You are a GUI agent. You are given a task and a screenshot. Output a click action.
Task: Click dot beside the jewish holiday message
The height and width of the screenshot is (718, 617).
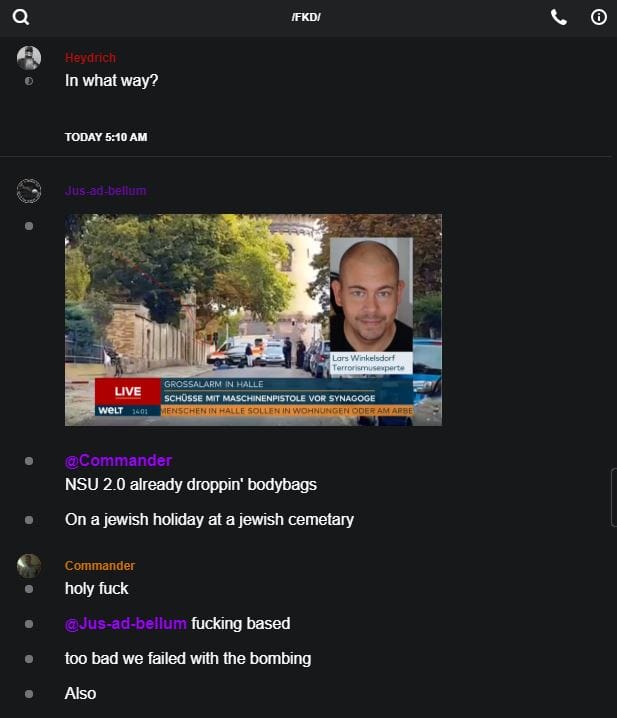tap(29, 520)
